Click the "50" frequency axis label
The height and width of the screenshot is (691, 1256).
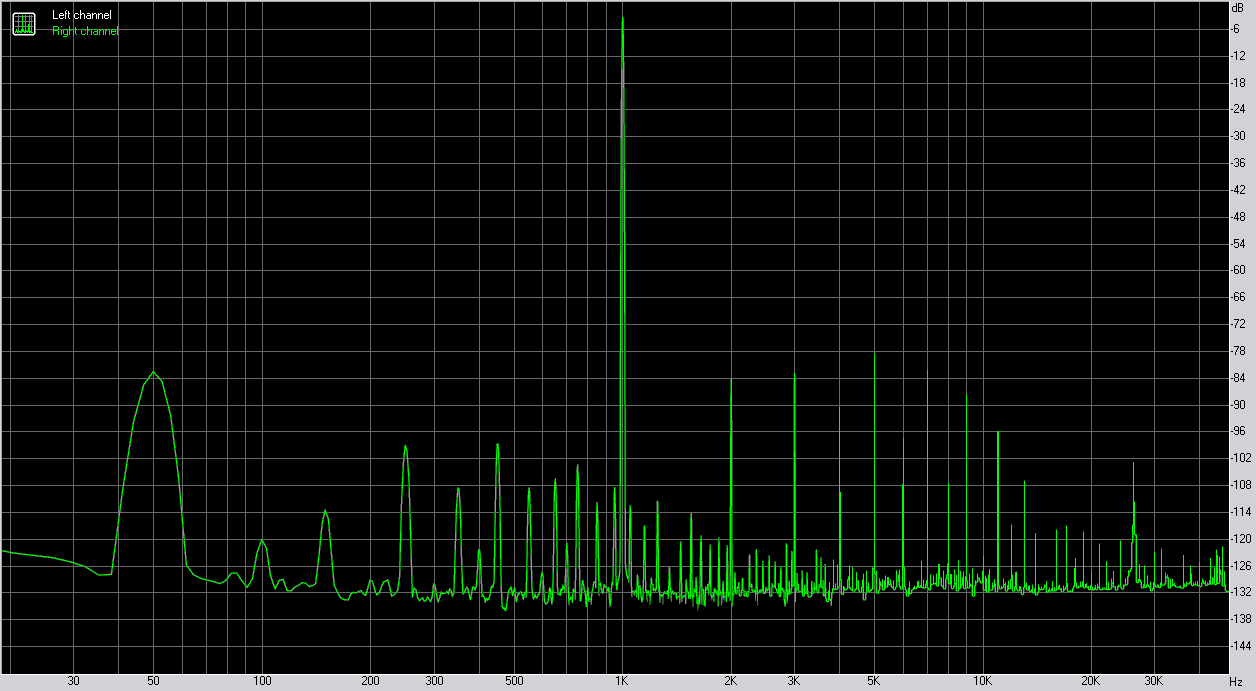[153, 681]
